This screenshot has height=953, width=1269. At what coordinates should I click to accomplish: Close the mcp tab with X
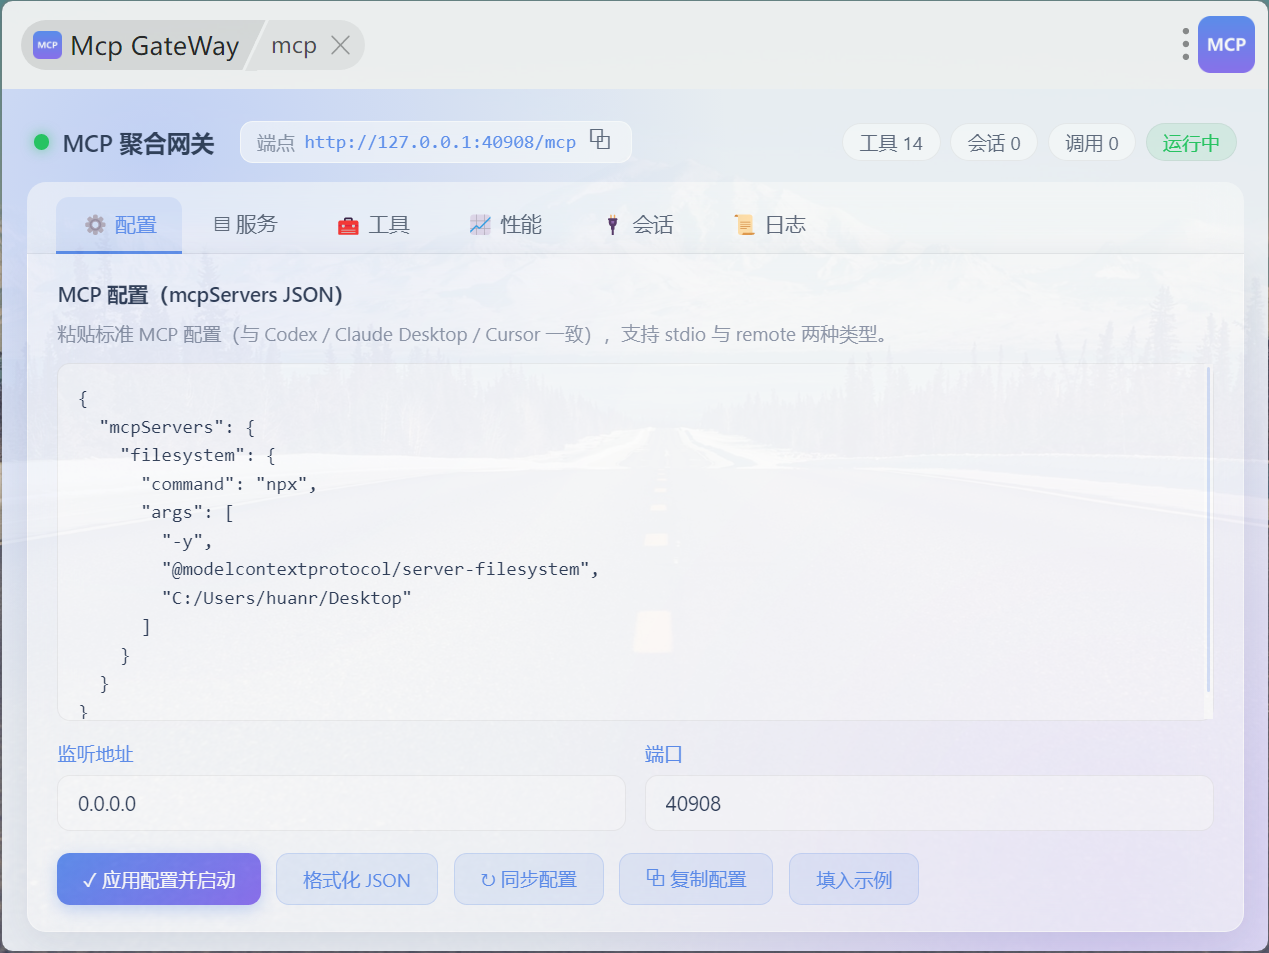[x=340, y=45]
